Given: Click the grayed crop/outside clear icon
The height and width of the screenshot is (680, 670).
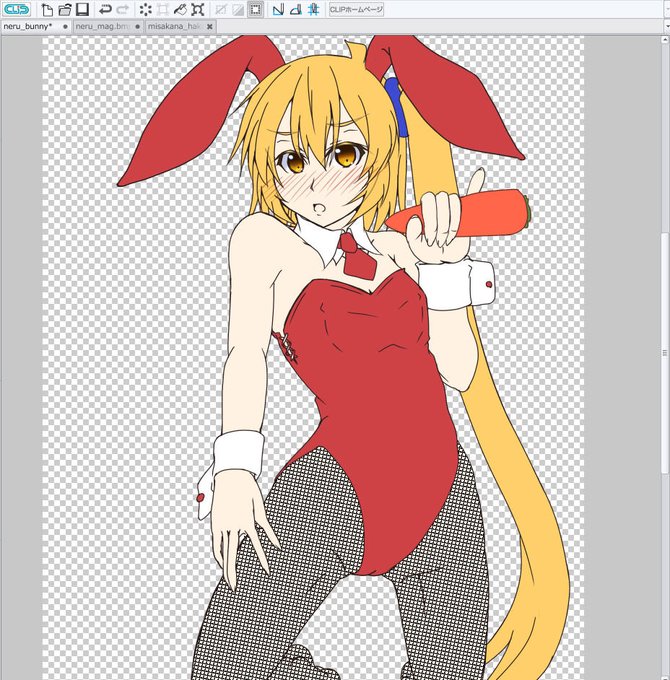Looking at the screenshot, I should coord(163,10).
